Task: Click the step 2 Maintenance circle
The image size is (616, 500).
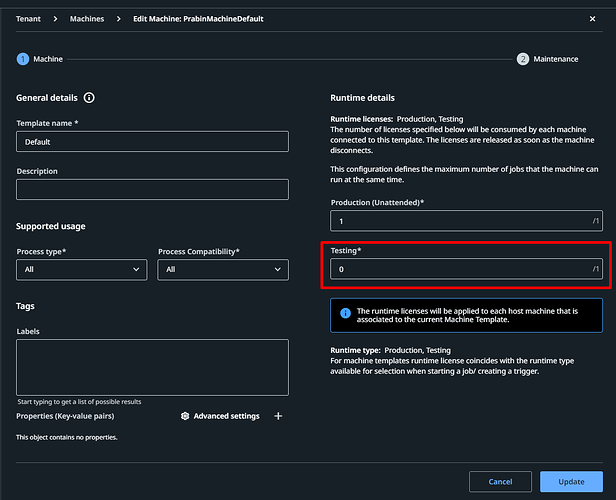Action: click(x=523, y=59)
